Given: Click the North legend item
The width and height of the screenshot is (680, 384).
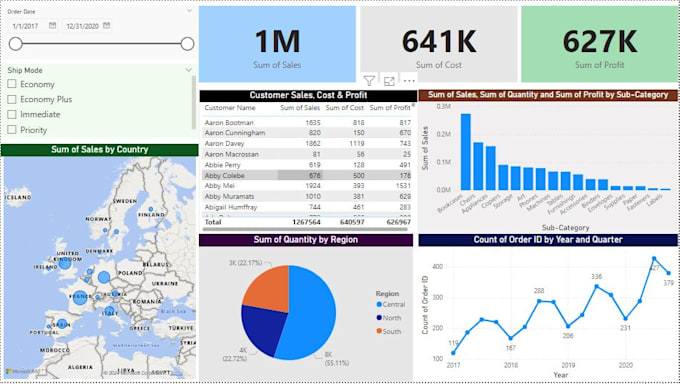Looking at the screenshot, I should [389, 318].
